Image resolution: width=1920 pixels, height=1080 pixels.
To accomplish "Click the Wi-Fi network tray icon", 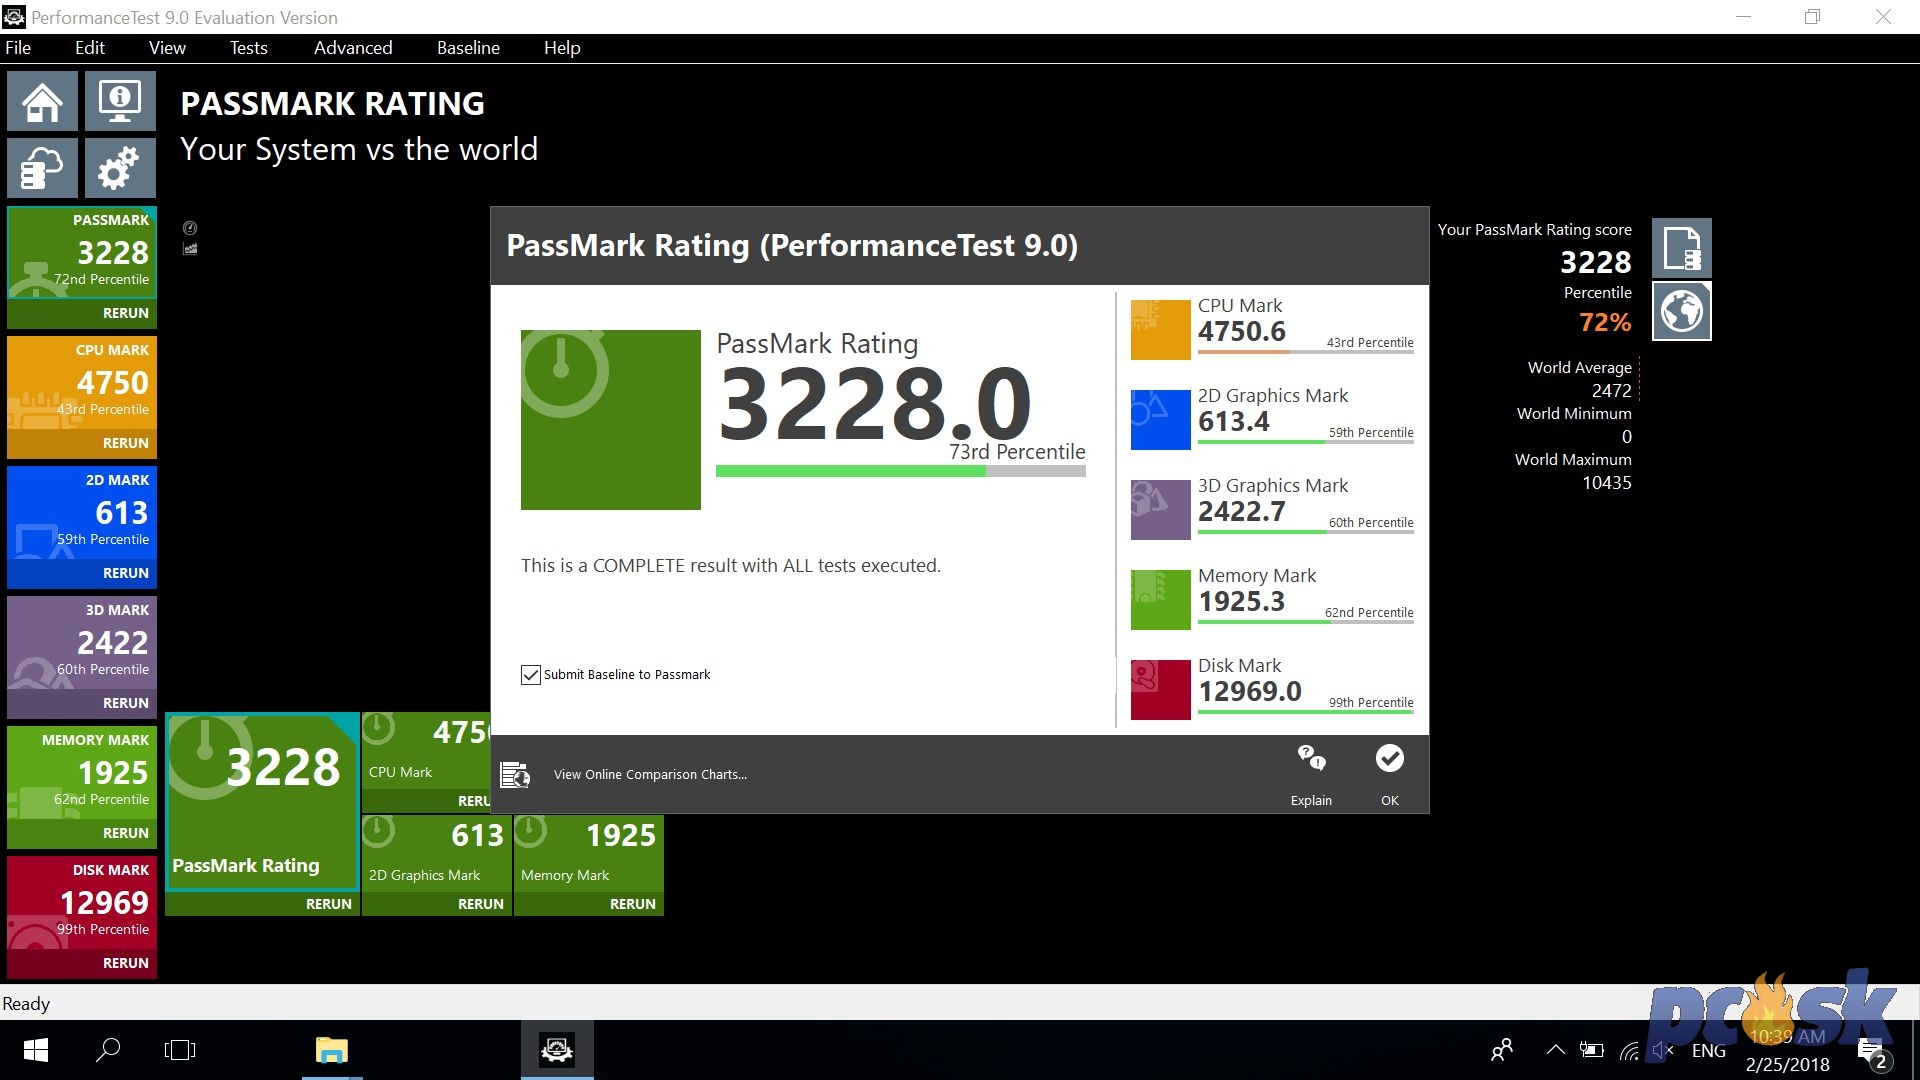I will coord(1629,1050).
